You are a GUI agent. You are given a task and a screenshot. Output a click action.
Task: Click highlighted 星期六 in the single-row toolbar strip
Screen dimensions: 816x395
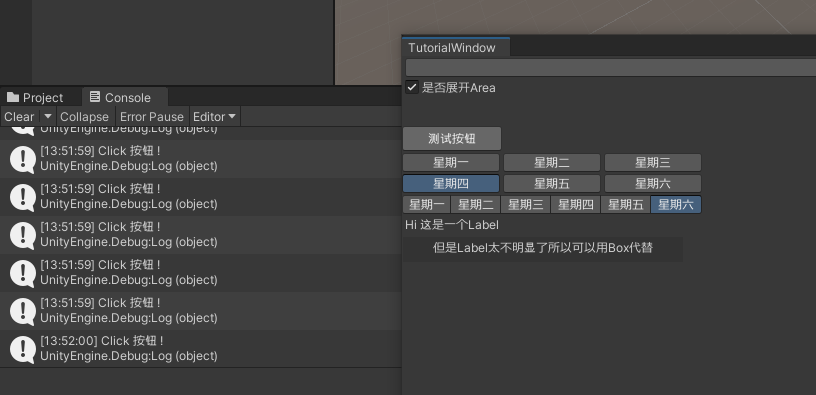676,205
